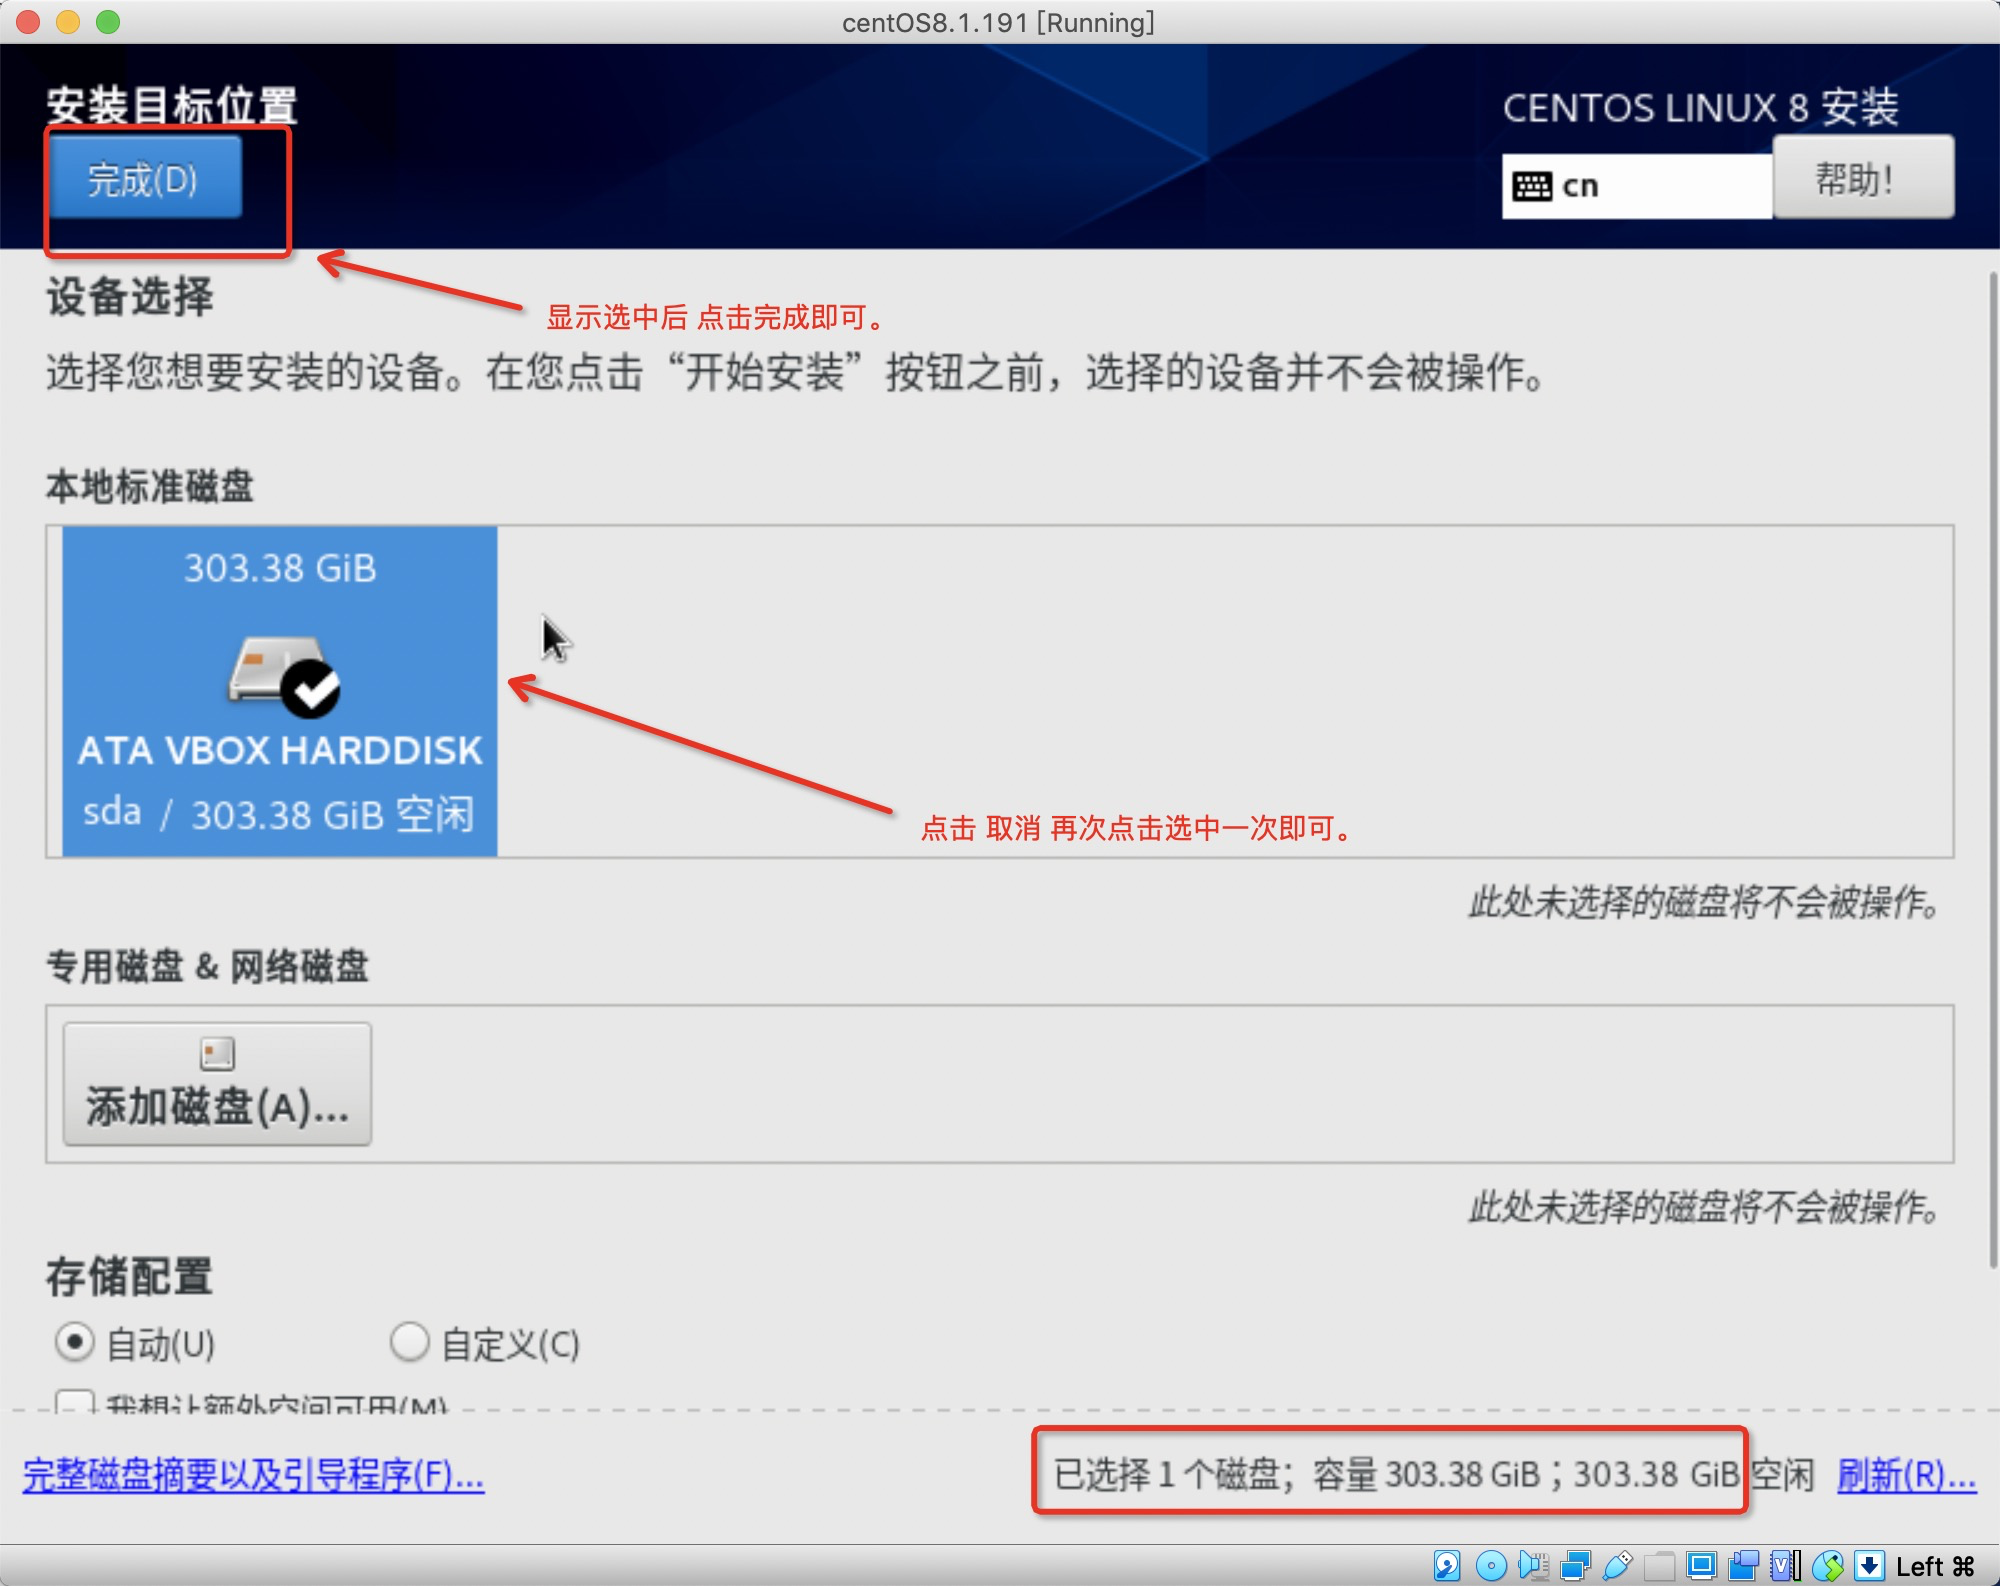
Task: Toggle the extra space availability checkbox
Action: coord(75,1403)
